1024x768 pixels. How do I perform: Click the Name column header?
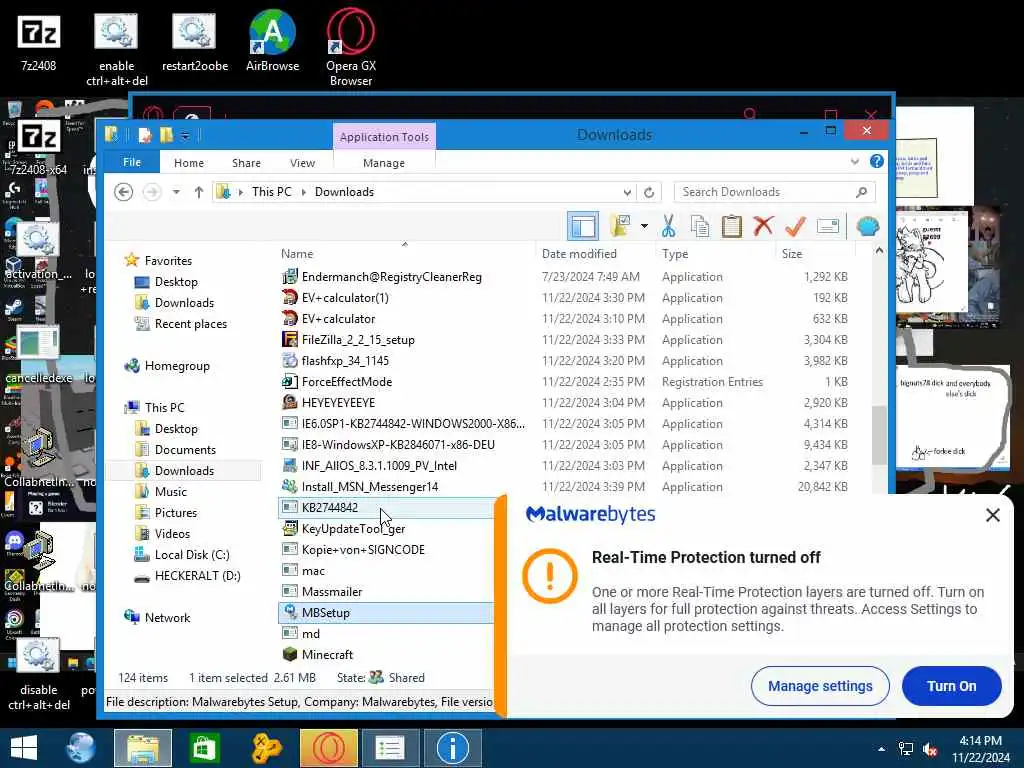pos(297,253)
